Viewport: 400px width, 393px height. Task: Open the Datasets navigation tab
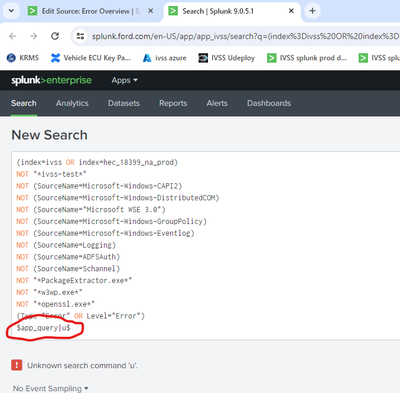124,103
